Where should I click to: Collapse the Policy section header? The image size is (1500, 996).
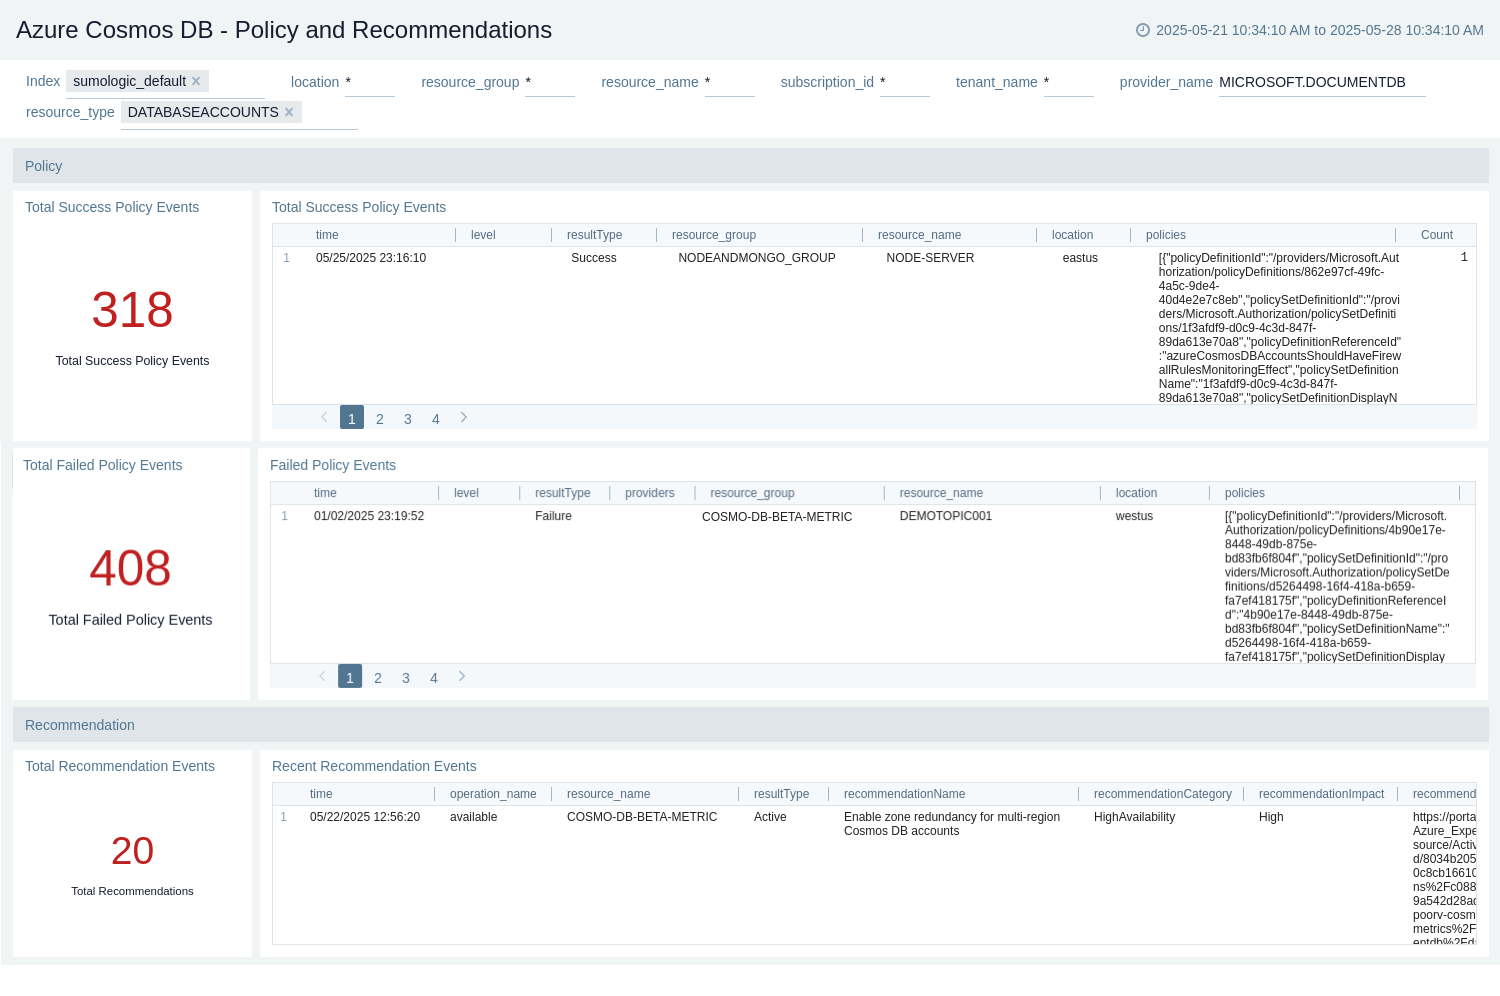click(750, 166)
